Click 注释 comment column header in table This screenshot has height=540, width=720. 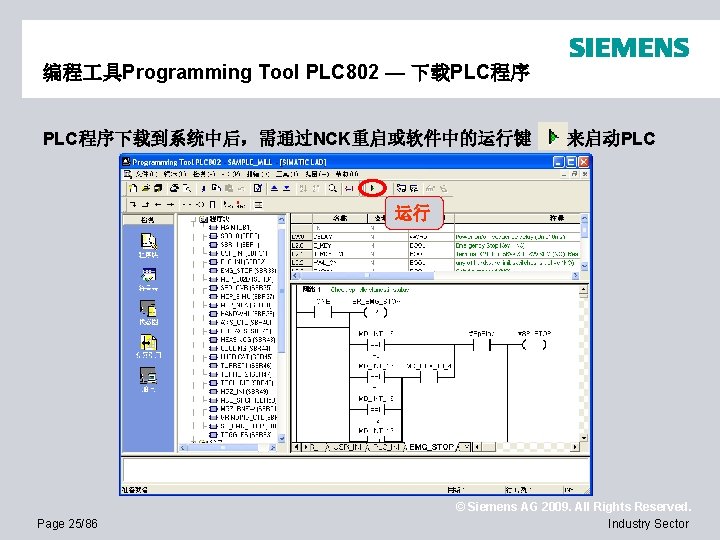517,218
